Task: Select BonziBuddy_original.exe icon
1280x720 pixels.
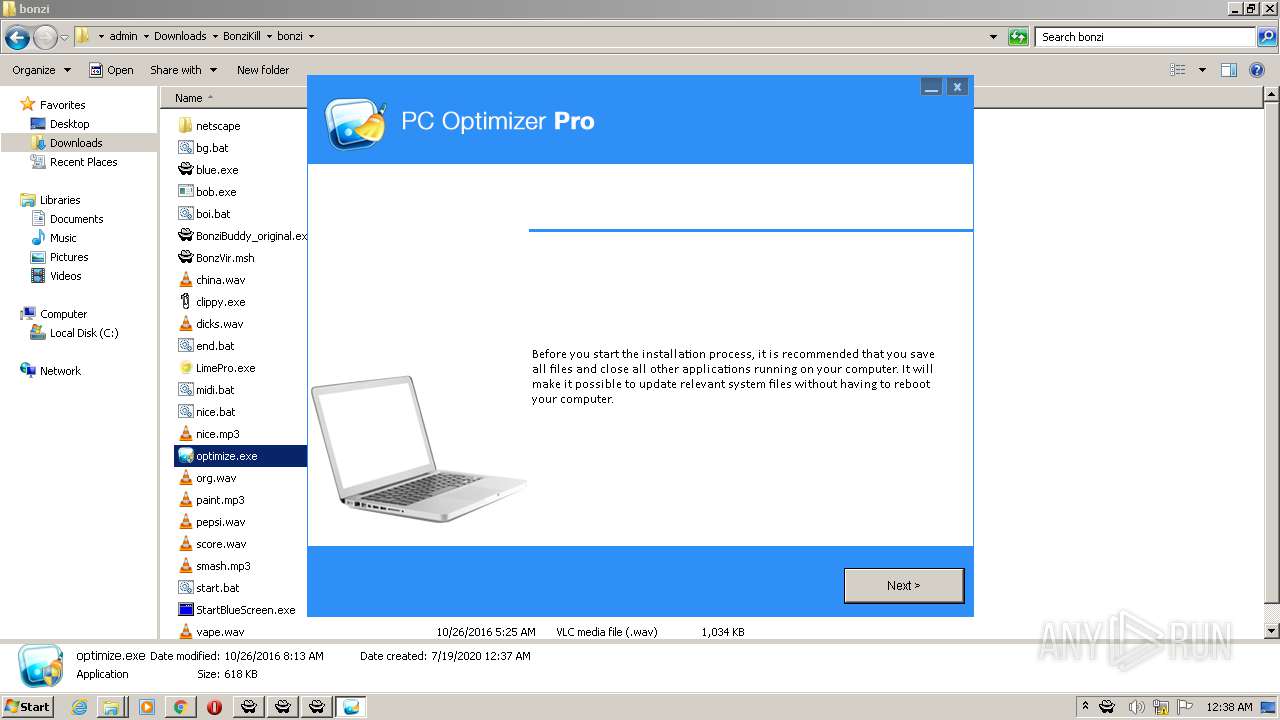Action: (x=185, y=236)
